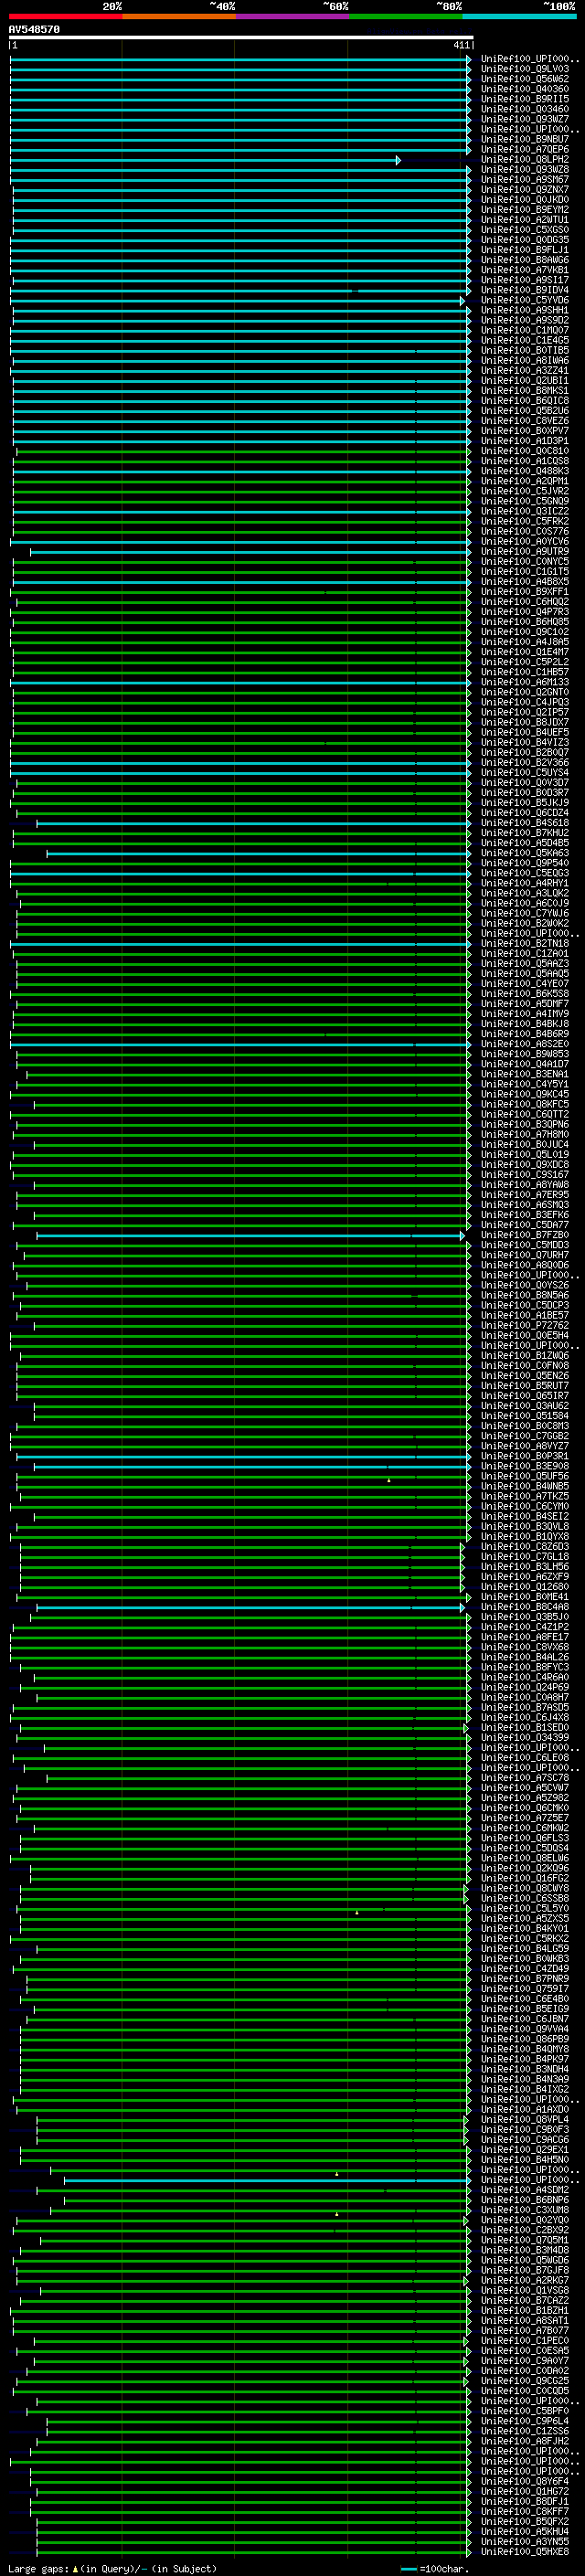The height and width of the screenshot is (2576, 585).
Task: Select the UniRef100_A9SHH1 label
Action: pos(525,311)
